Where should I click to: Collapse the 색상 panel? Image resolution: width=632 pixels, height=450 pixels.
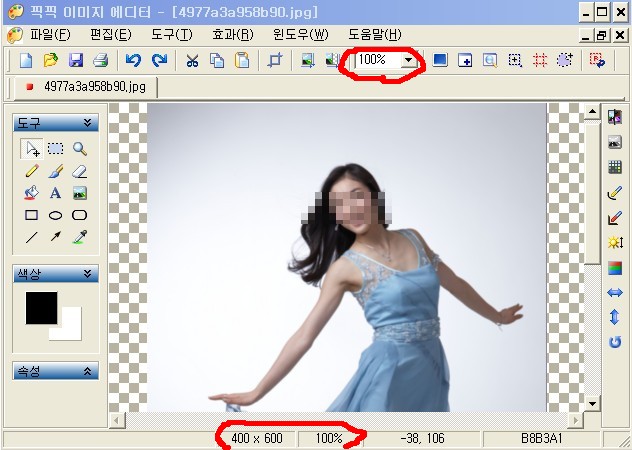click(x=87, y=274)
